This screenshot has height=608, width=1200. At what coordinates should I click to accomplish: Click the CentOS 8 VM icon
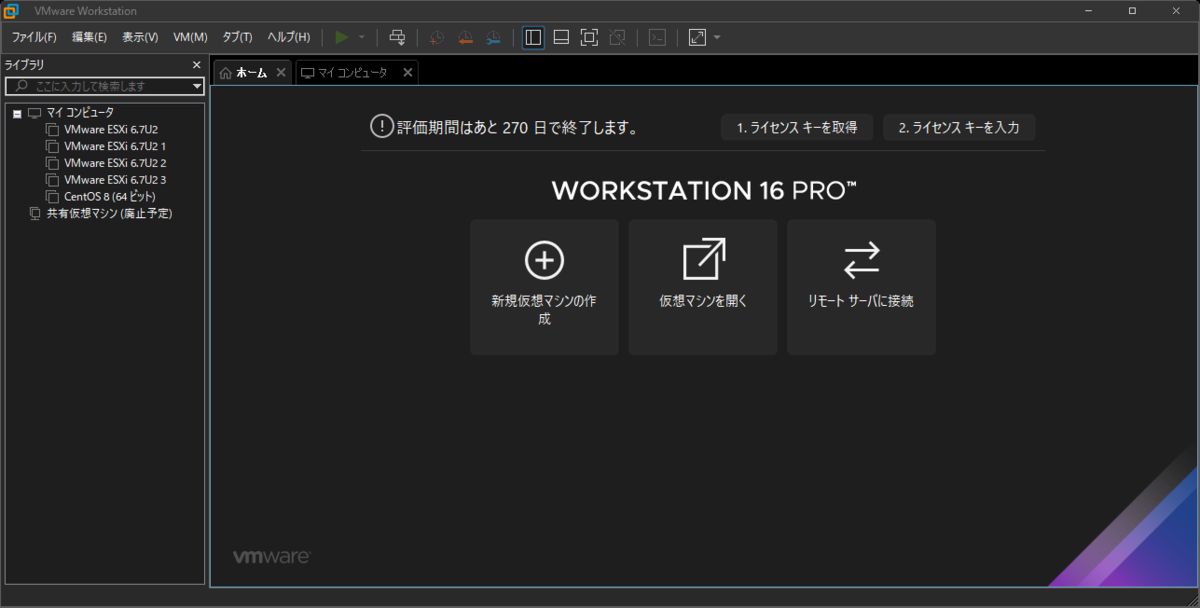coord(53,197)
